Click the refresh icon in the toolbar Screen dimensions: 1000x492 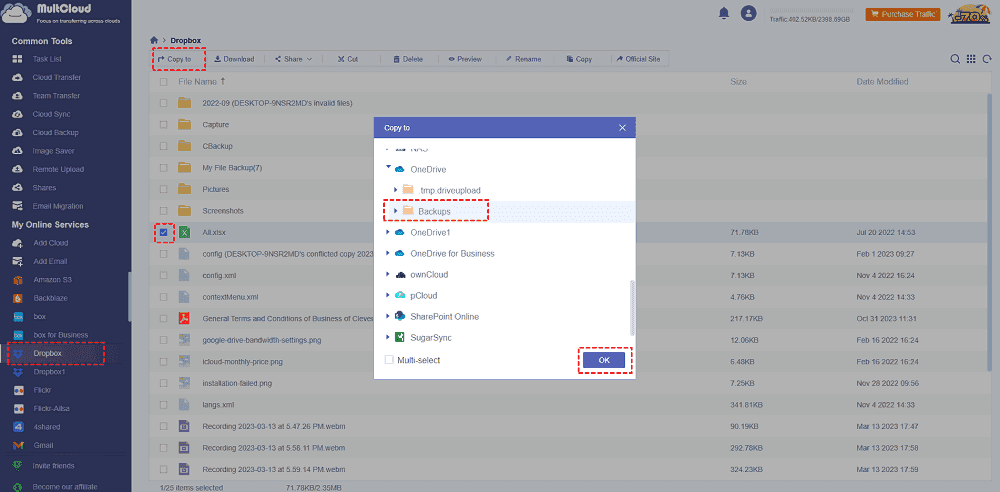click(986, 59)
